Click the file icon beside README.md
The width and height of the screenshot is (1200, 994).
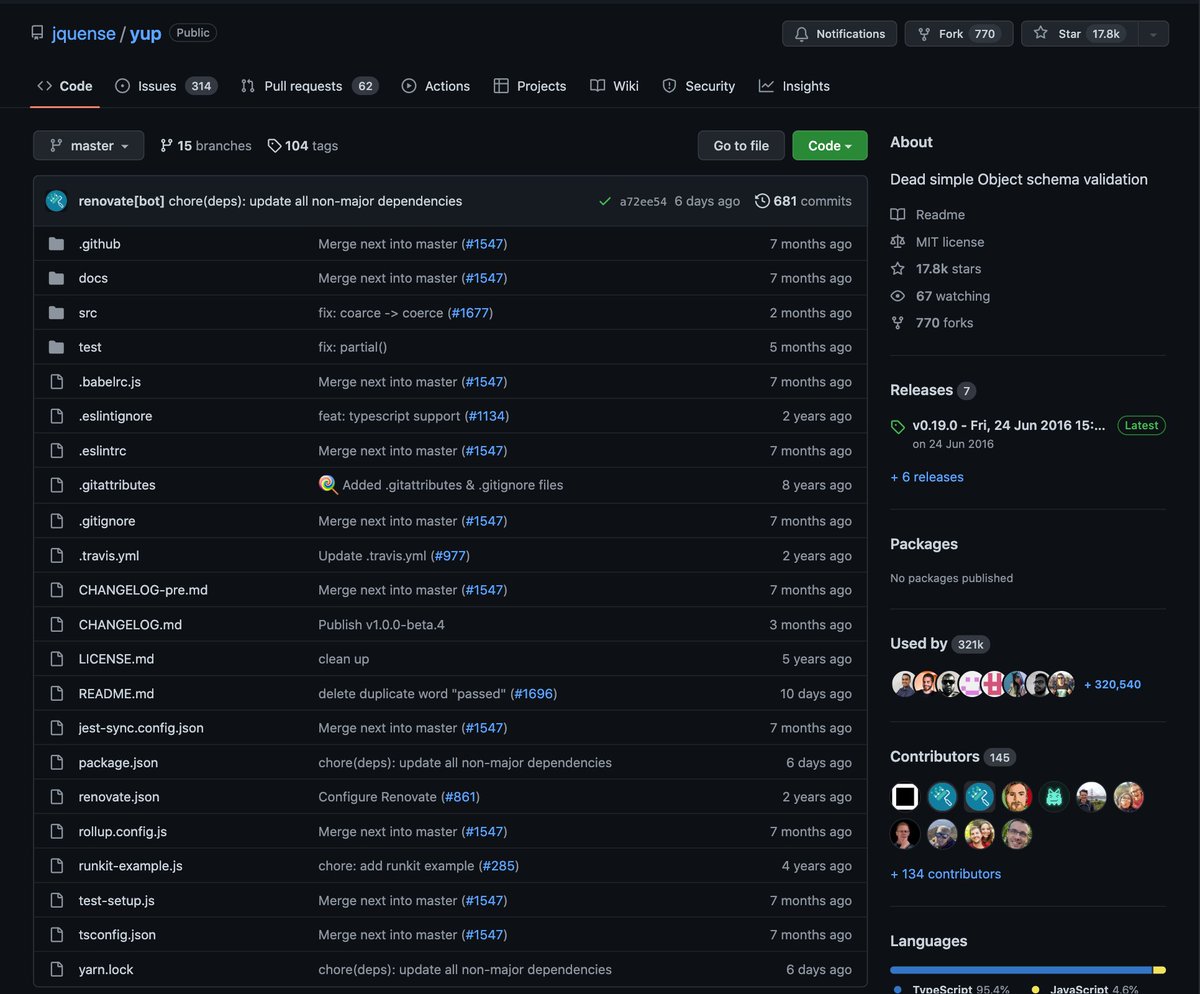pos(56,694)
